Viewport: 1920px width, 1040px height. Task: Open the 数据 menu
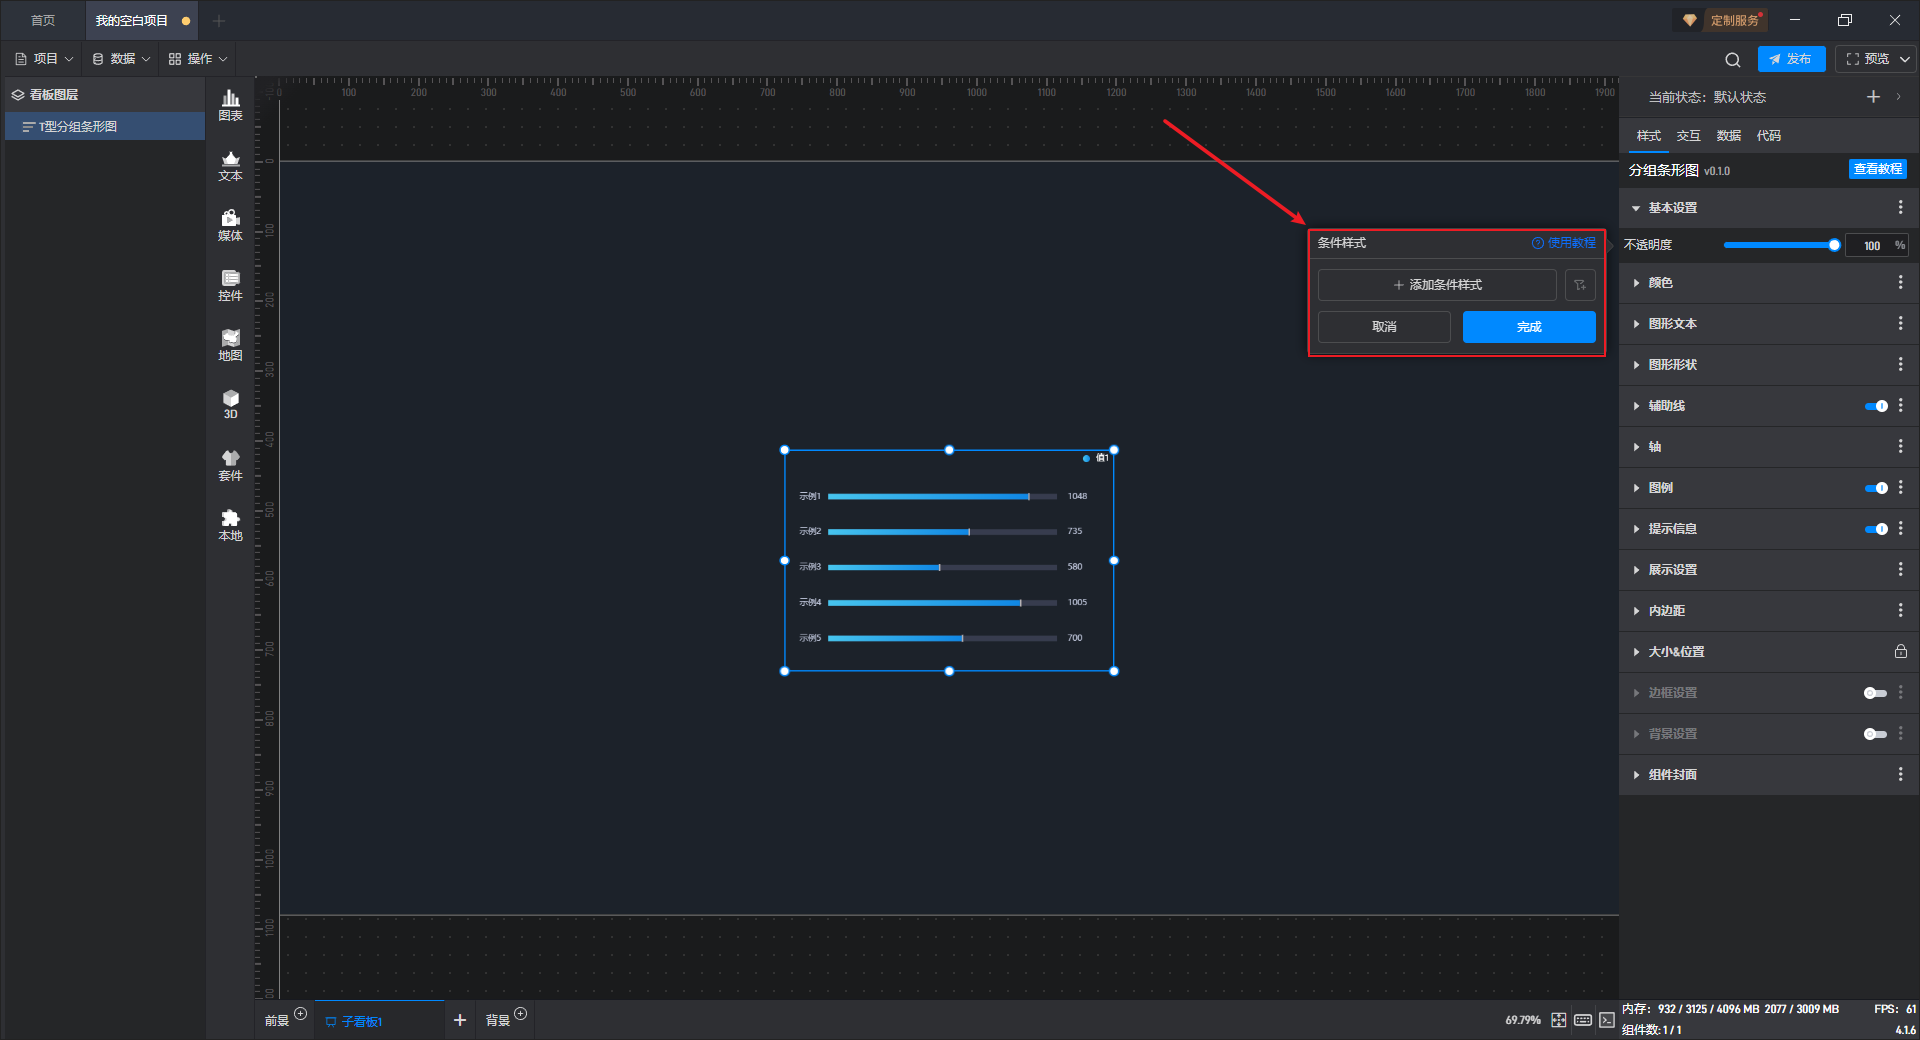click(x=121, y=59)
